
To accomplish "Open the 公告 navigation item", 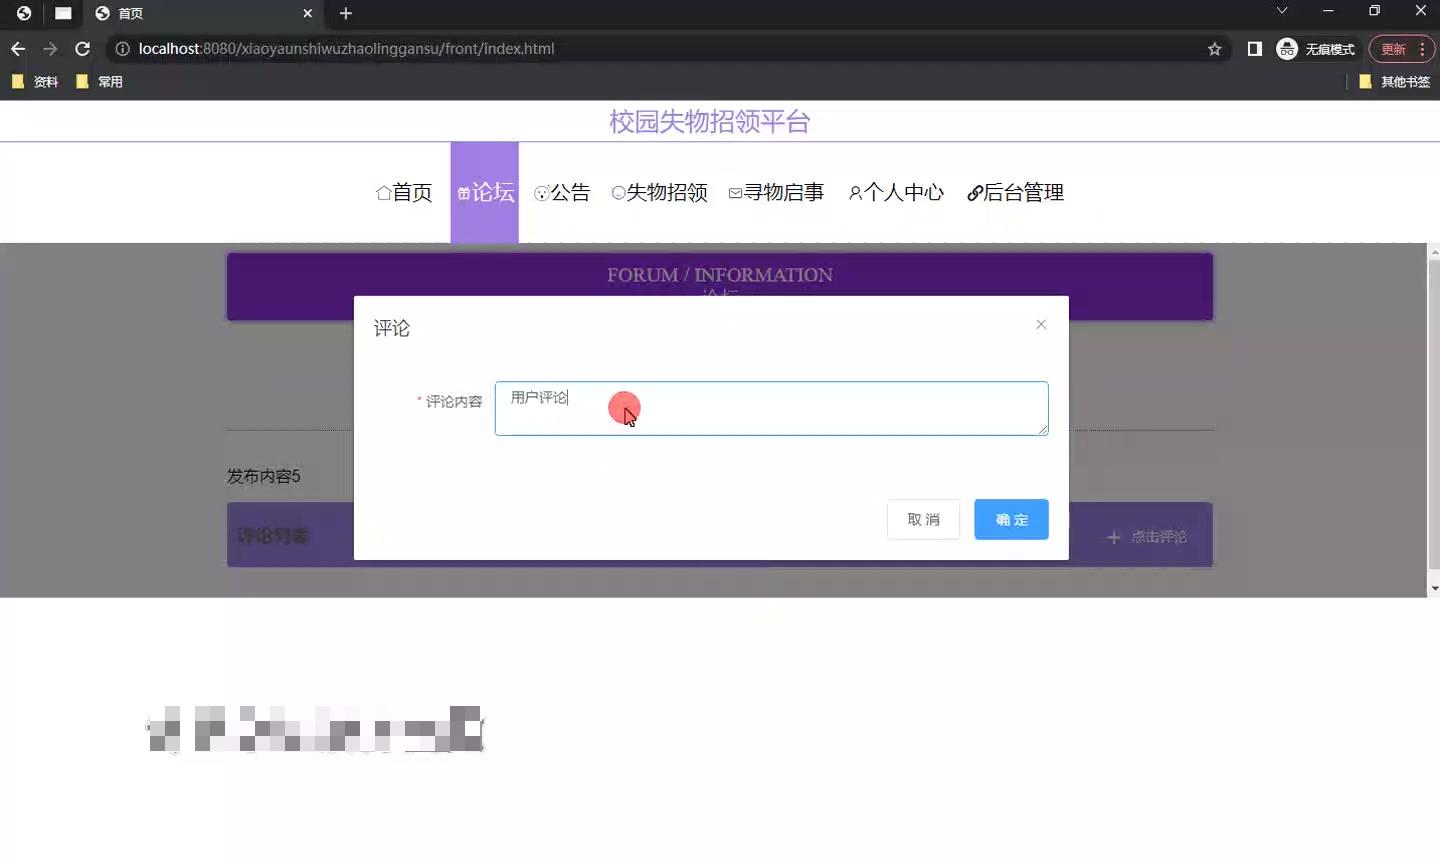I will click(562, 192).
